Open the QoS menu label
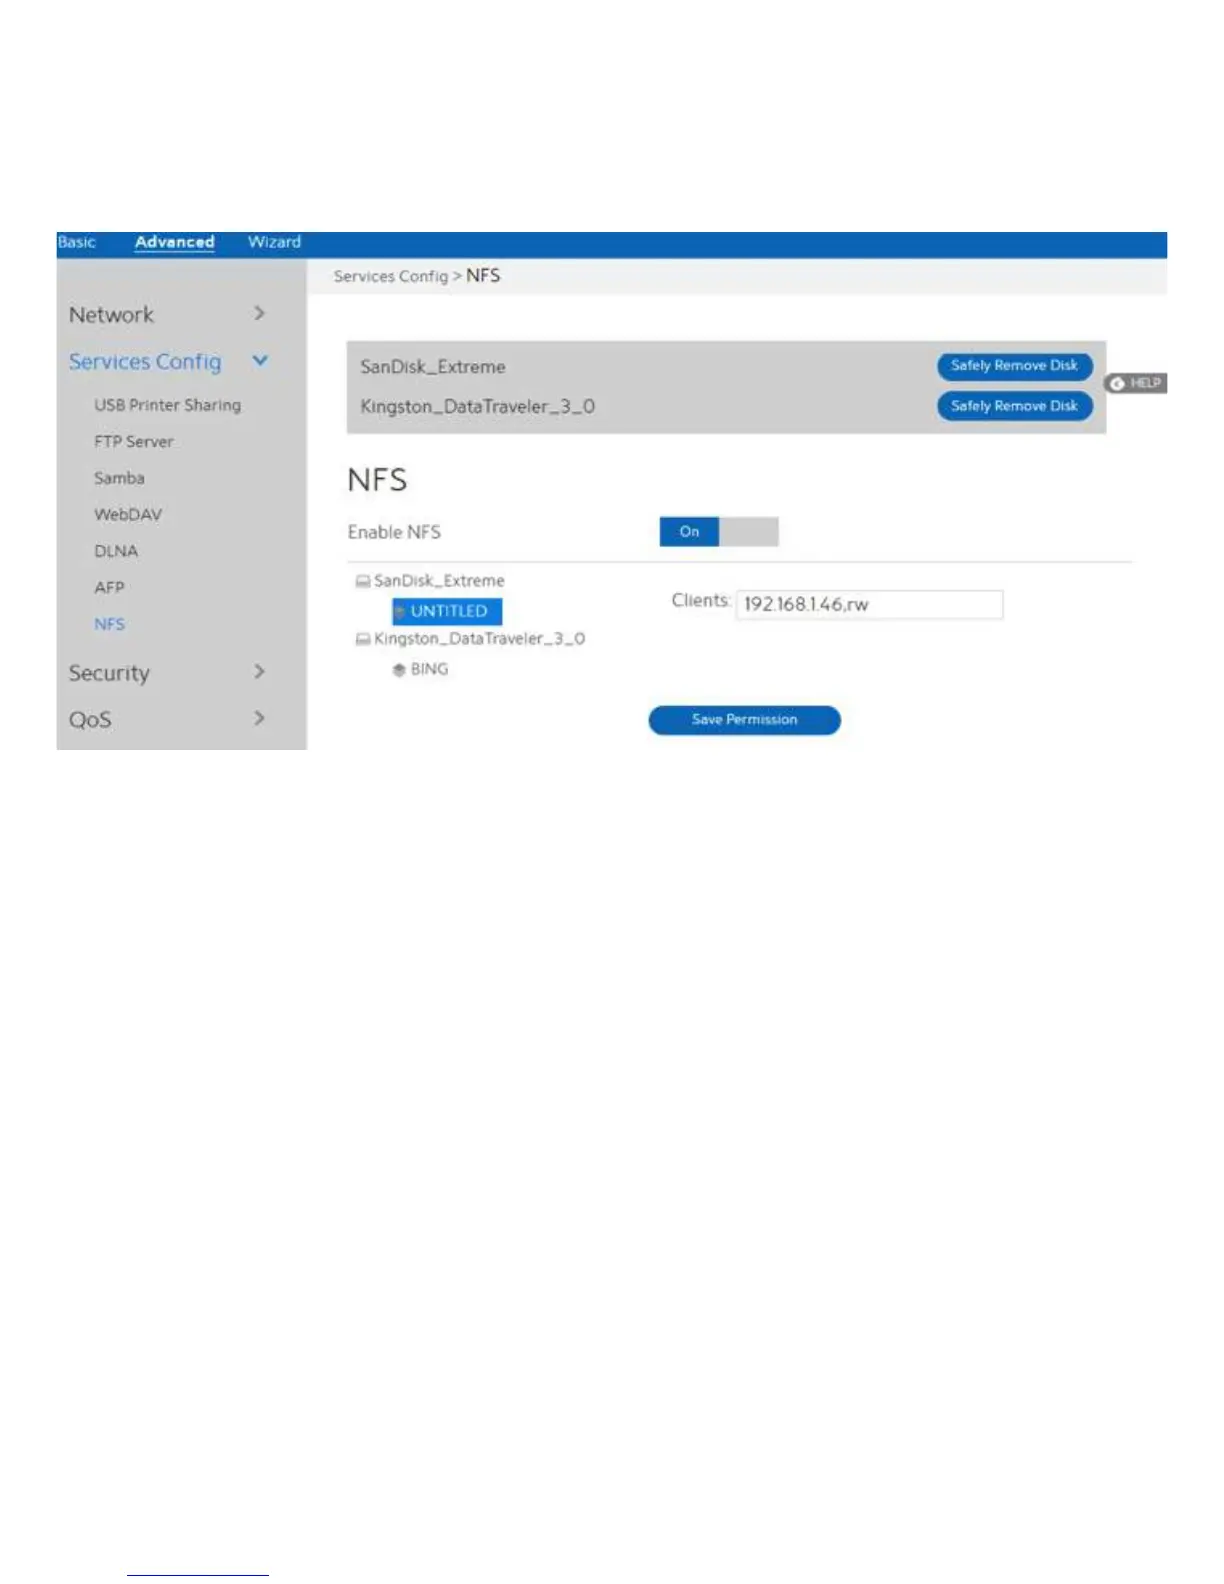Image resolution: width=1224 pixels, height=1584 pixels. coord(90,720)
